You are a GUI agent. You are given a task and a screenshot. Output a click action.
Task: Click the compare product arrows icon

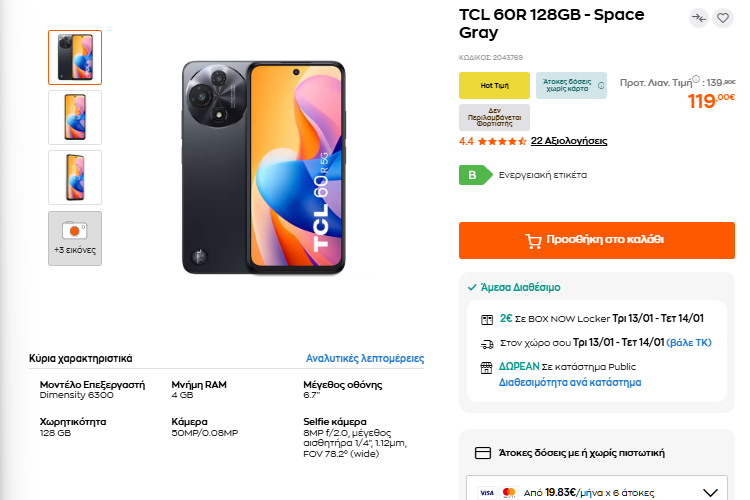pyautogui.click(x=699, y=18)
